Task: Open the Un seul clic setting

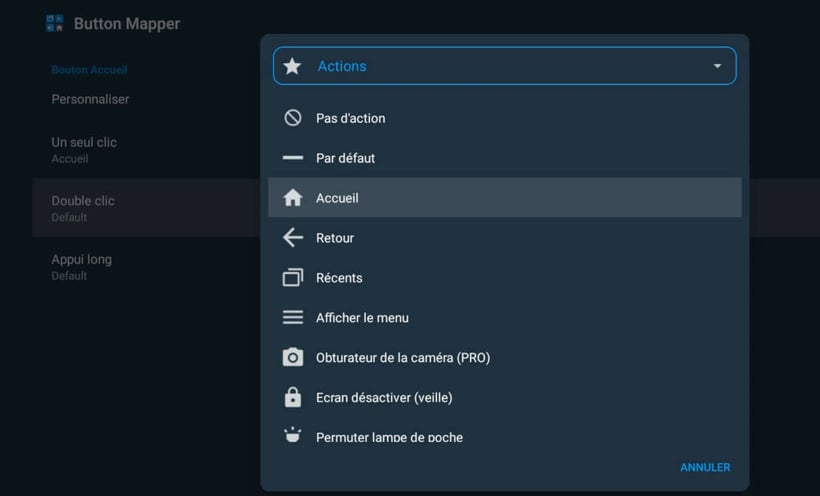Action: 146,150
